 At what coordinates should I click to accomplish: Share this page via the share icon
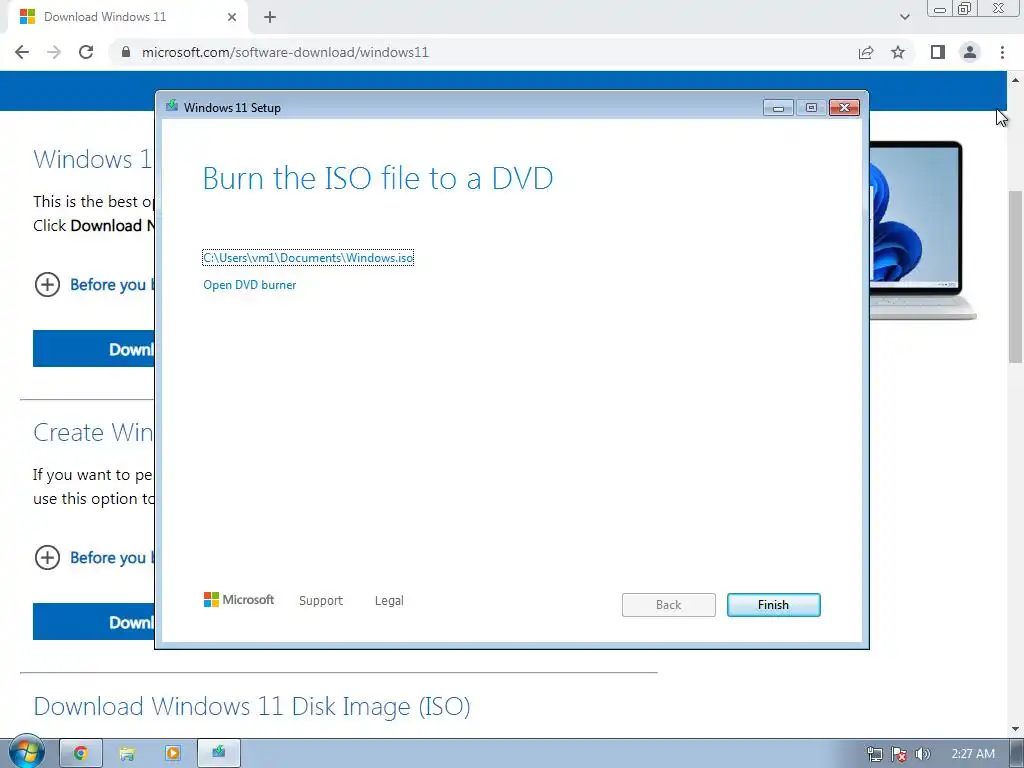[866, 52]
